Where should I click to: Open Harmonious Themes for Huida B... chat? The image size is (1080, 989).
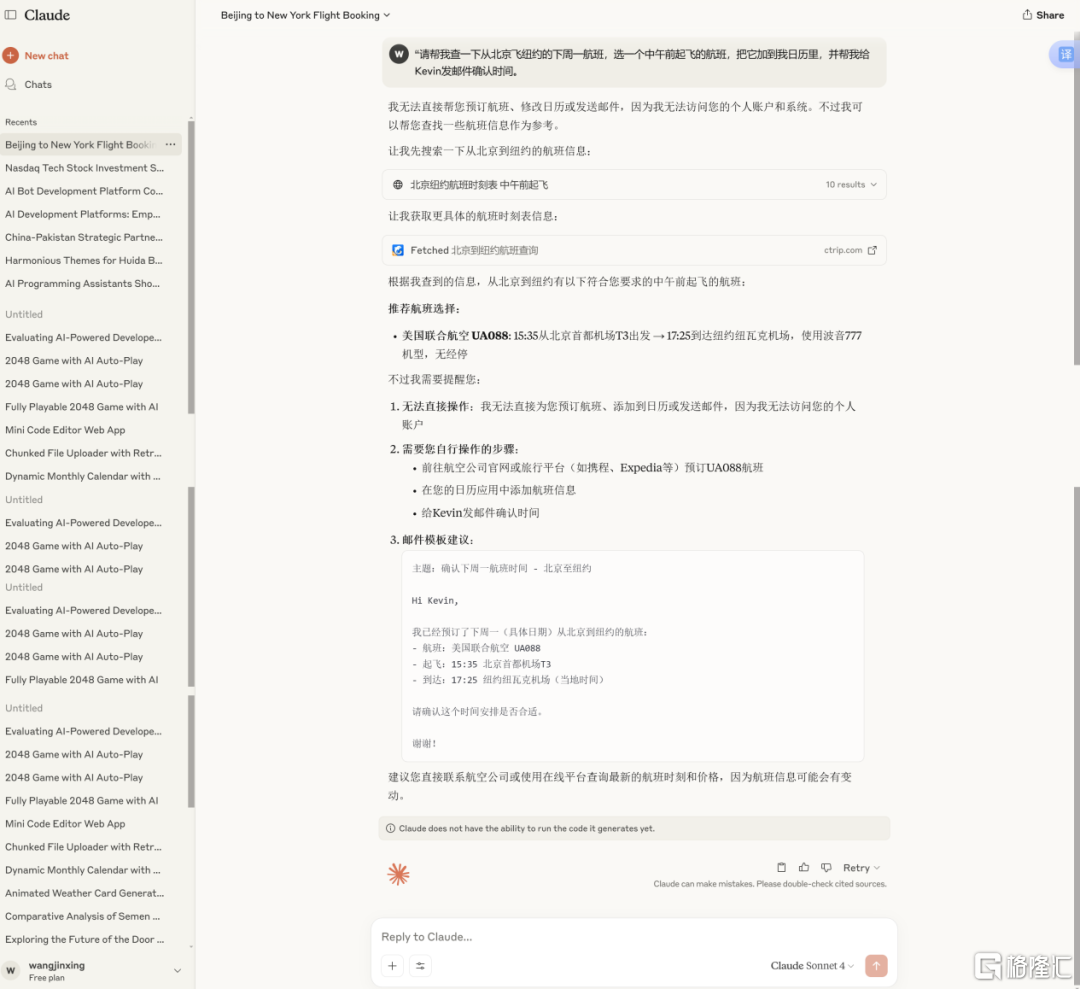[x=85, y=260]
